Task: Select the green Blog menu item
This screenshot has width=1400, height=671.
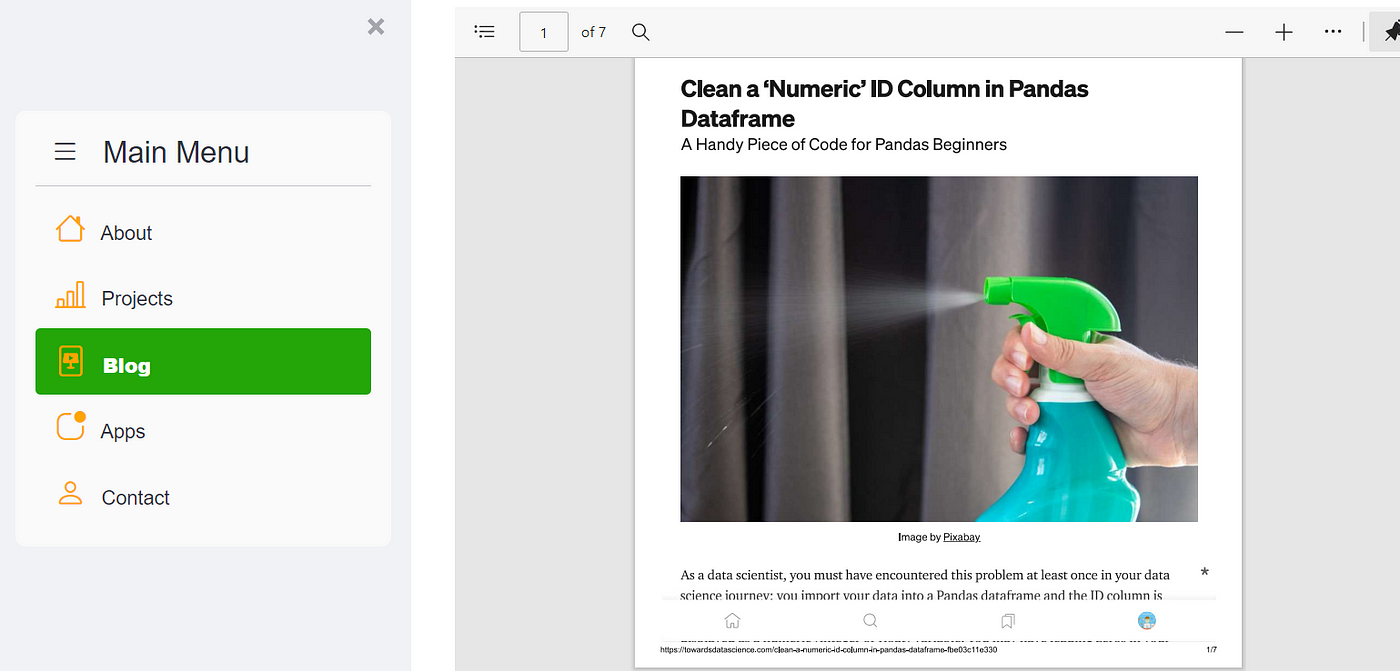Action: [x=203, y=361]
